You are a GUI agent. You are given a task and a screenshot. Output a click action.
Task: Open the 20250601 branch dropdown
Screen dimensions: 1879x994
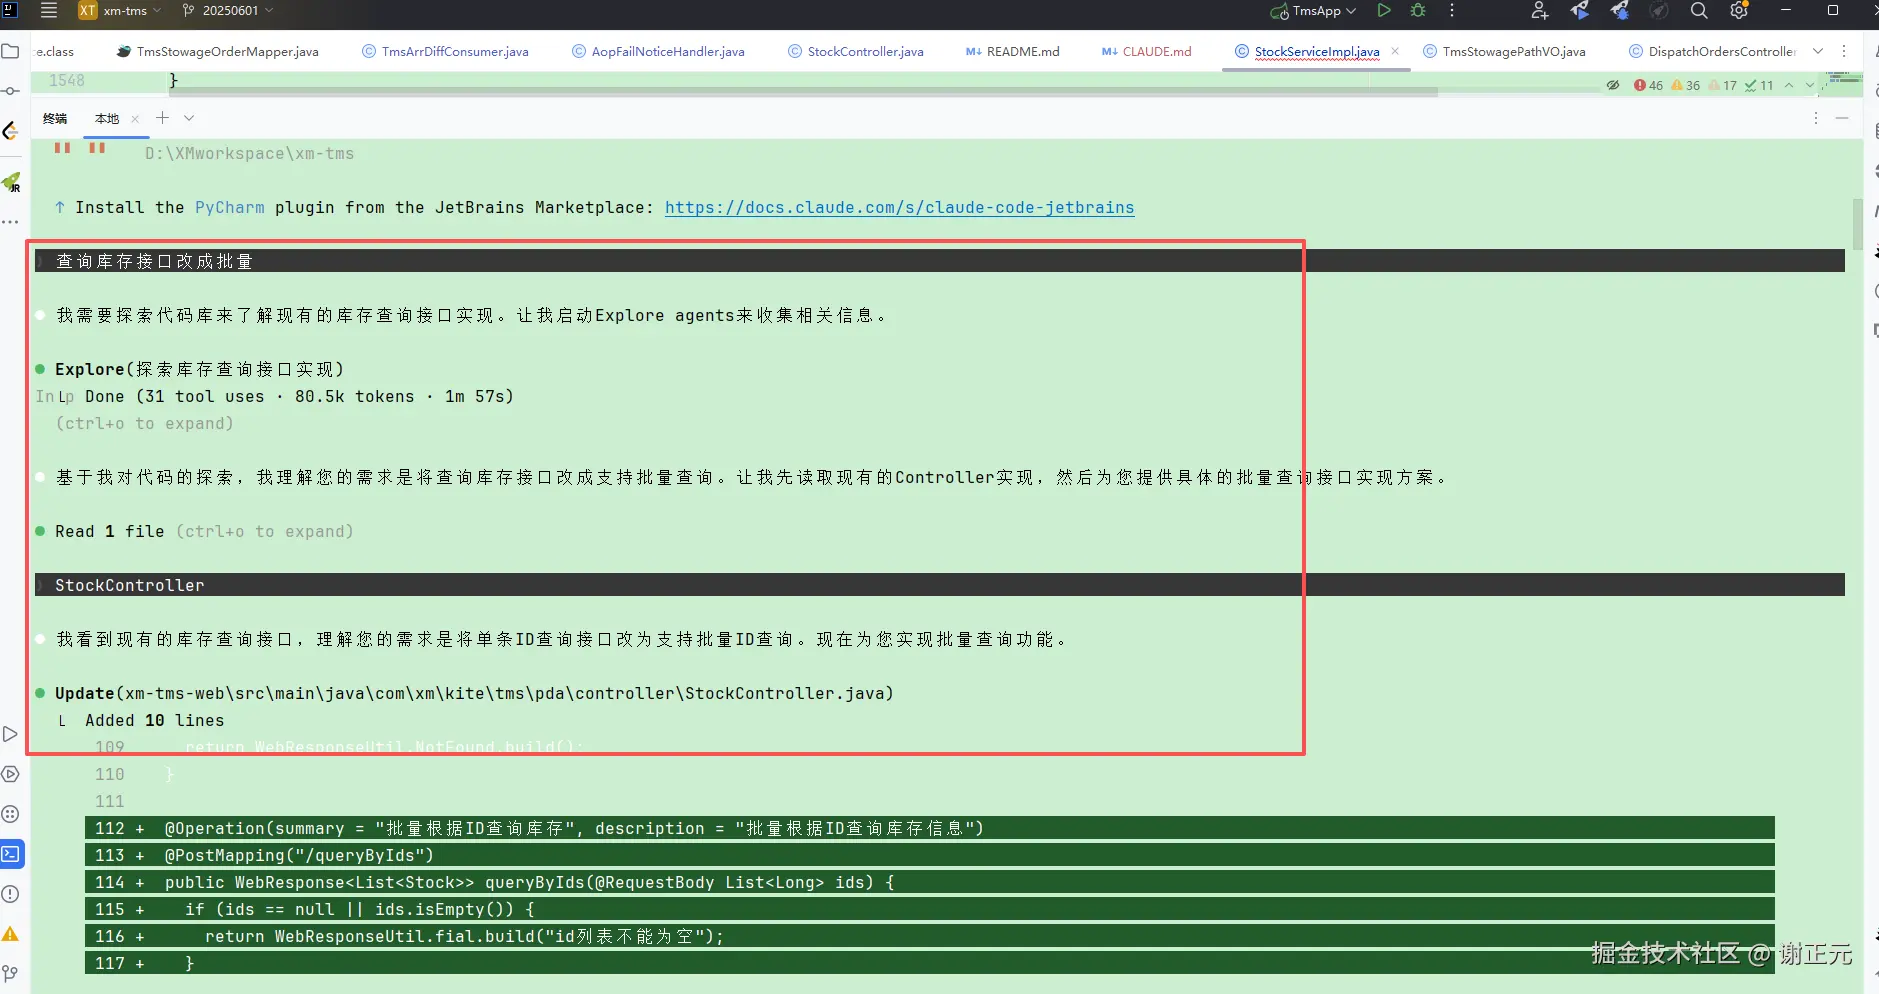(227, 11)
